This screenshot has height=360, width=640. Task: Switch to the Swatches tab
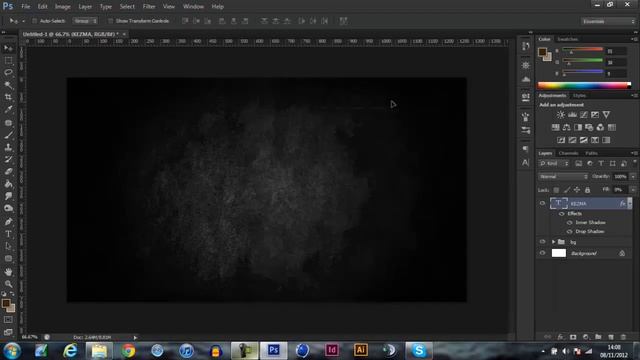pyautogui.click(x=568, y=39)
